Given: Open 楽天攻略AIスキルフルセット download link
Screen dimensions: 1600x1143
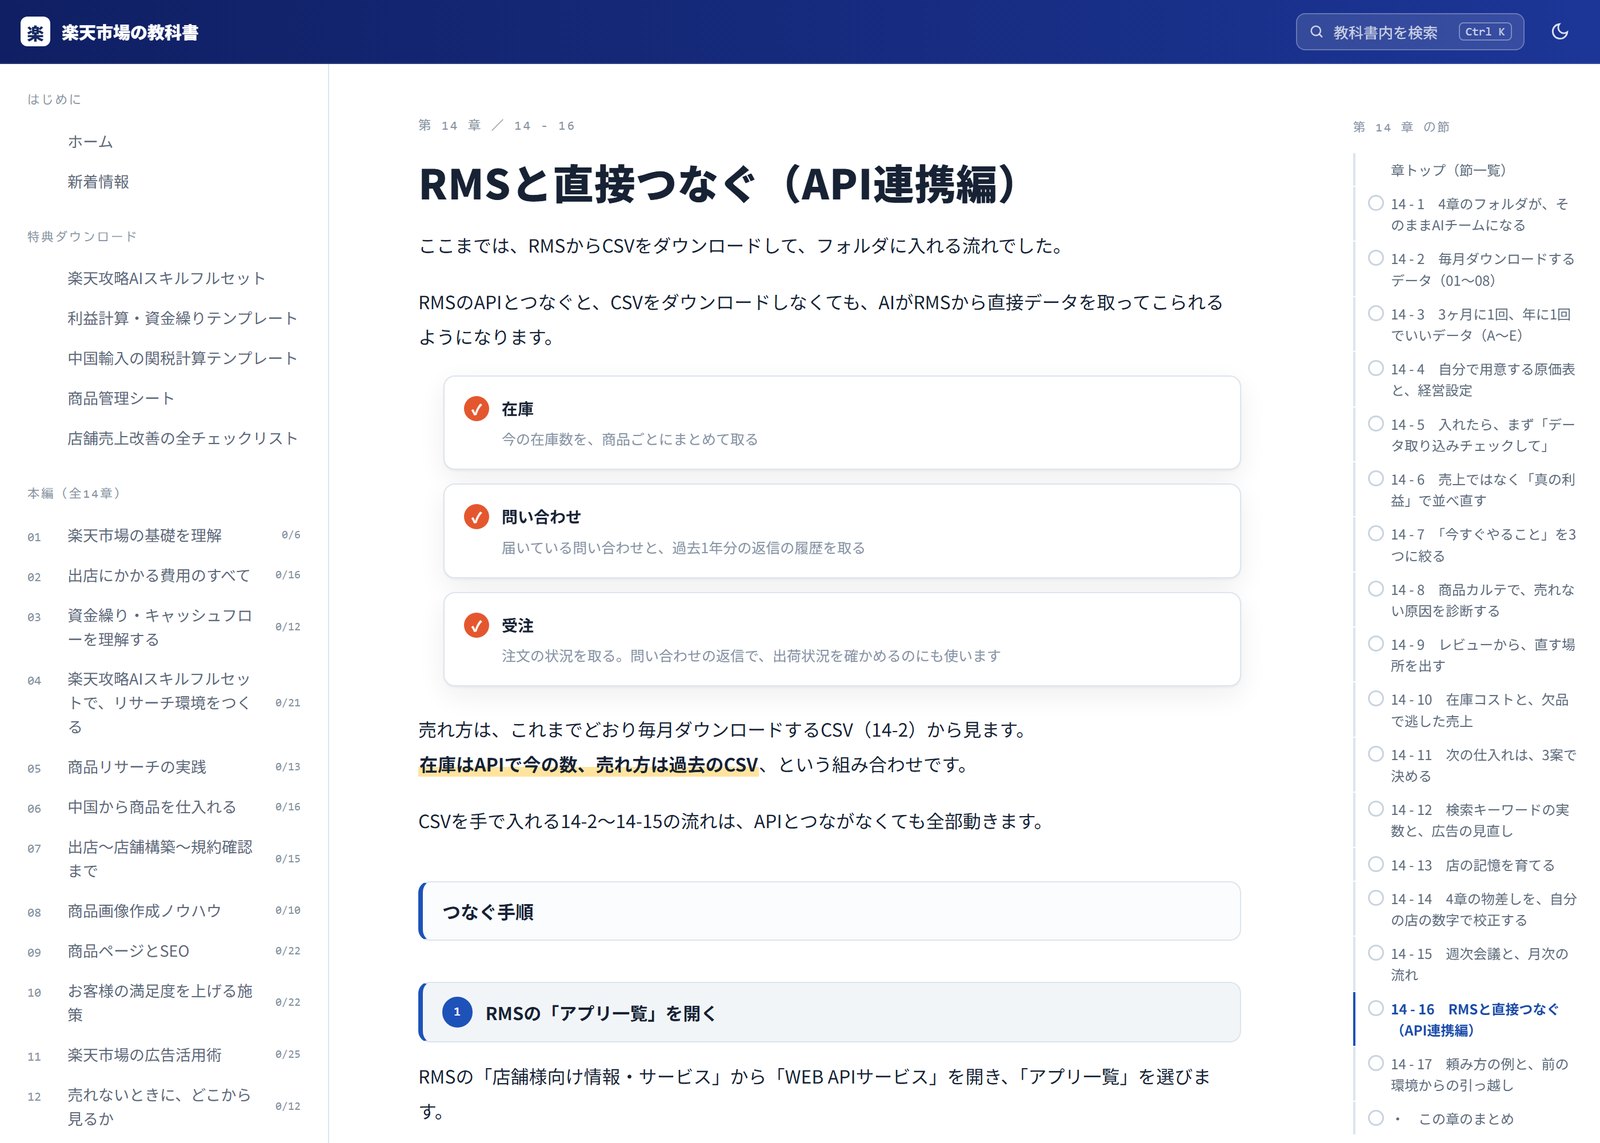Looking at the screenshot, I should click(x=166, y=278).
